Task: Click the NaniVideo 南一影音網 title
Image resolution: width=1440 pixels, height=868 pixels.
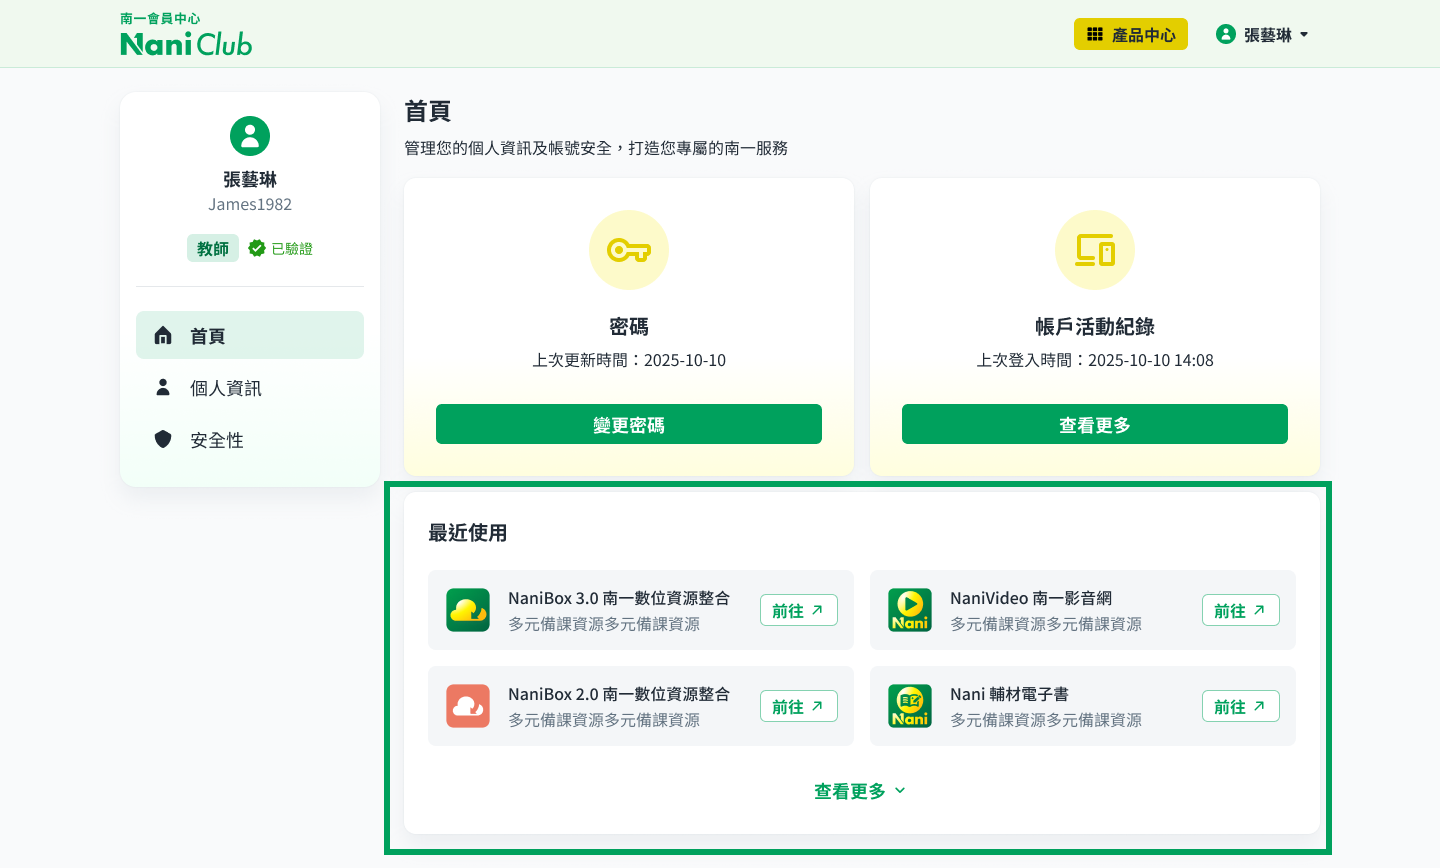Action: tap(1031, 598)
